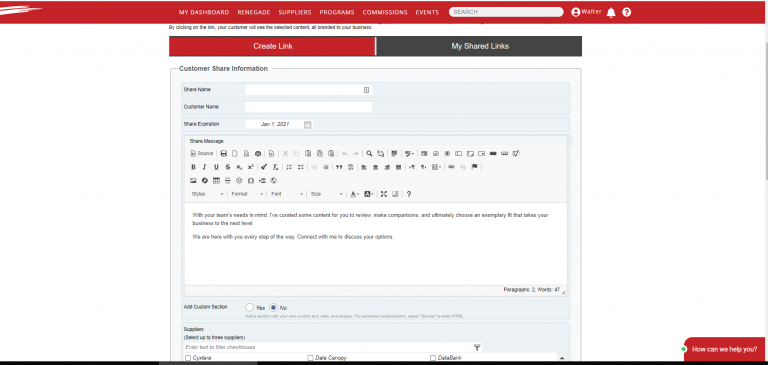Viewport: 768px width, 365px height.
Task: Open the Format dropdown
Action: tap(247, 194)
